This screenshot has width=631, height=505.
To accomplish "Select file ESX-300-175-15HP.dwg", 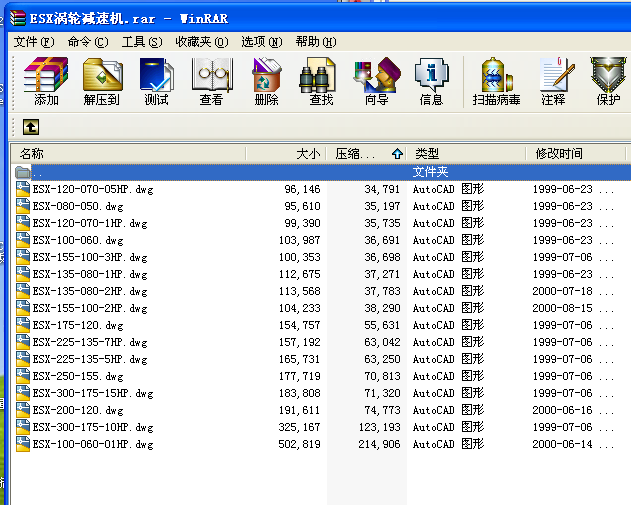I will tap(93, 393).
